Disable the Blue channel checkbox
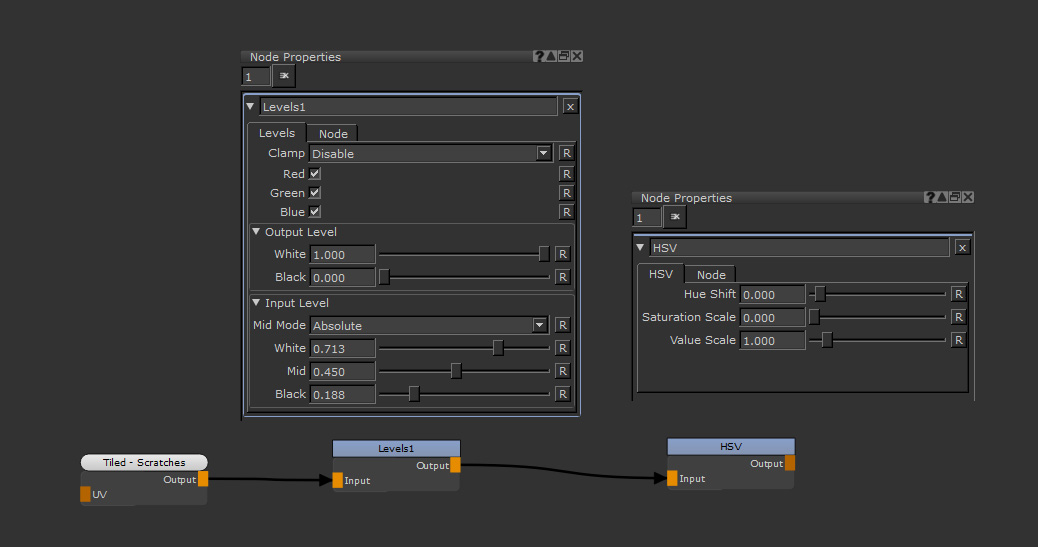 tap(315, 212)
